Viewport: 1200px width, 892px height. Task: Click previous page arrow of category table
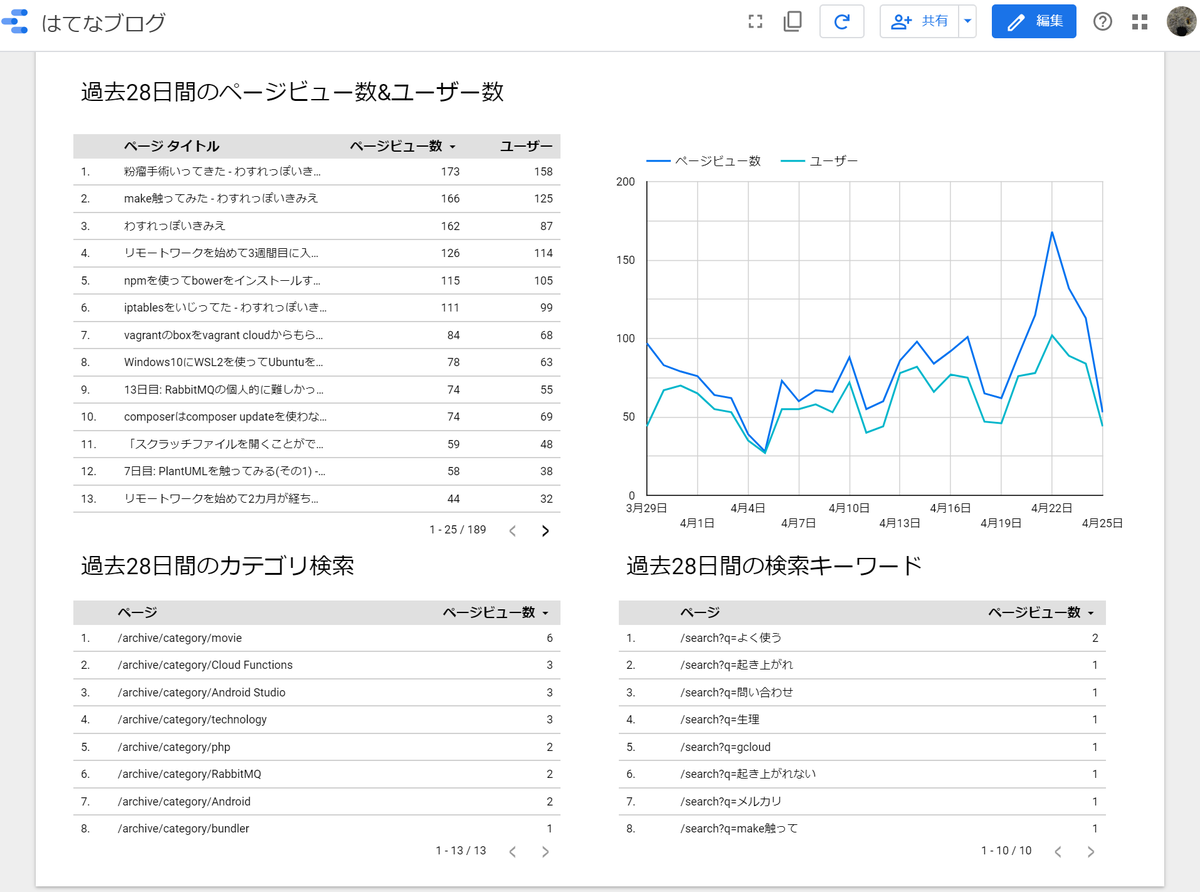coord(513,852)
